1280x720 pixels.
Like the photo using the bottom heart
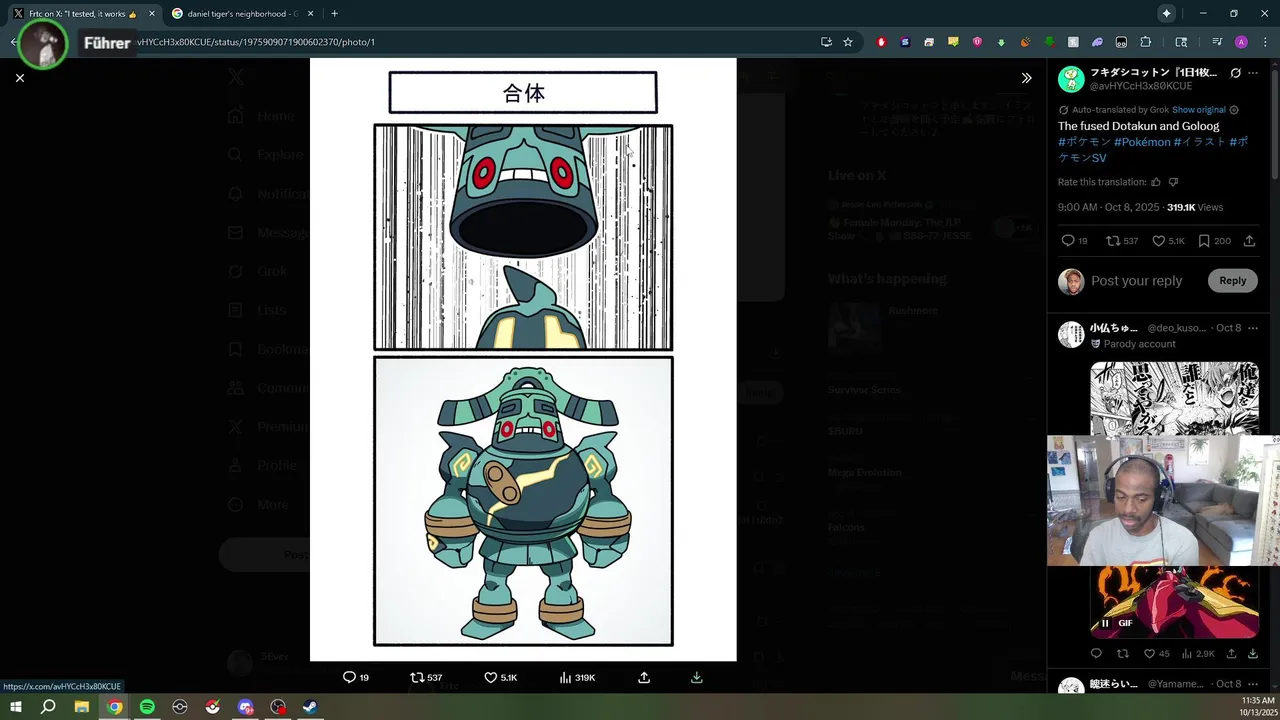(x=500, y=677)
